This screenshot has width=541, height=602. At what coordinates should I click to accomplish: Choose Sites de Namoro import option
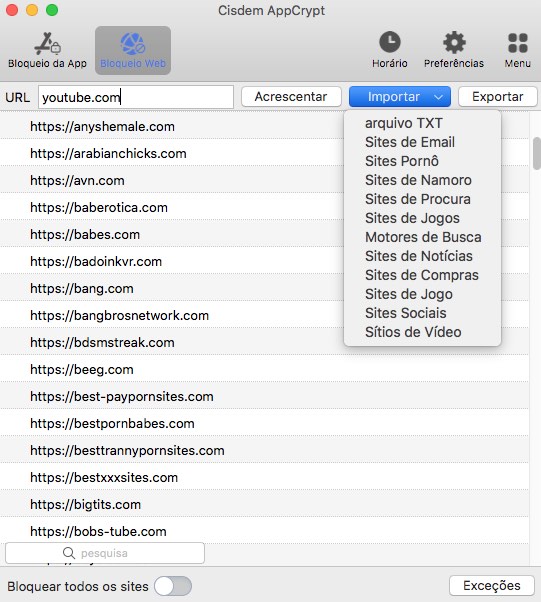coord(418,180)
